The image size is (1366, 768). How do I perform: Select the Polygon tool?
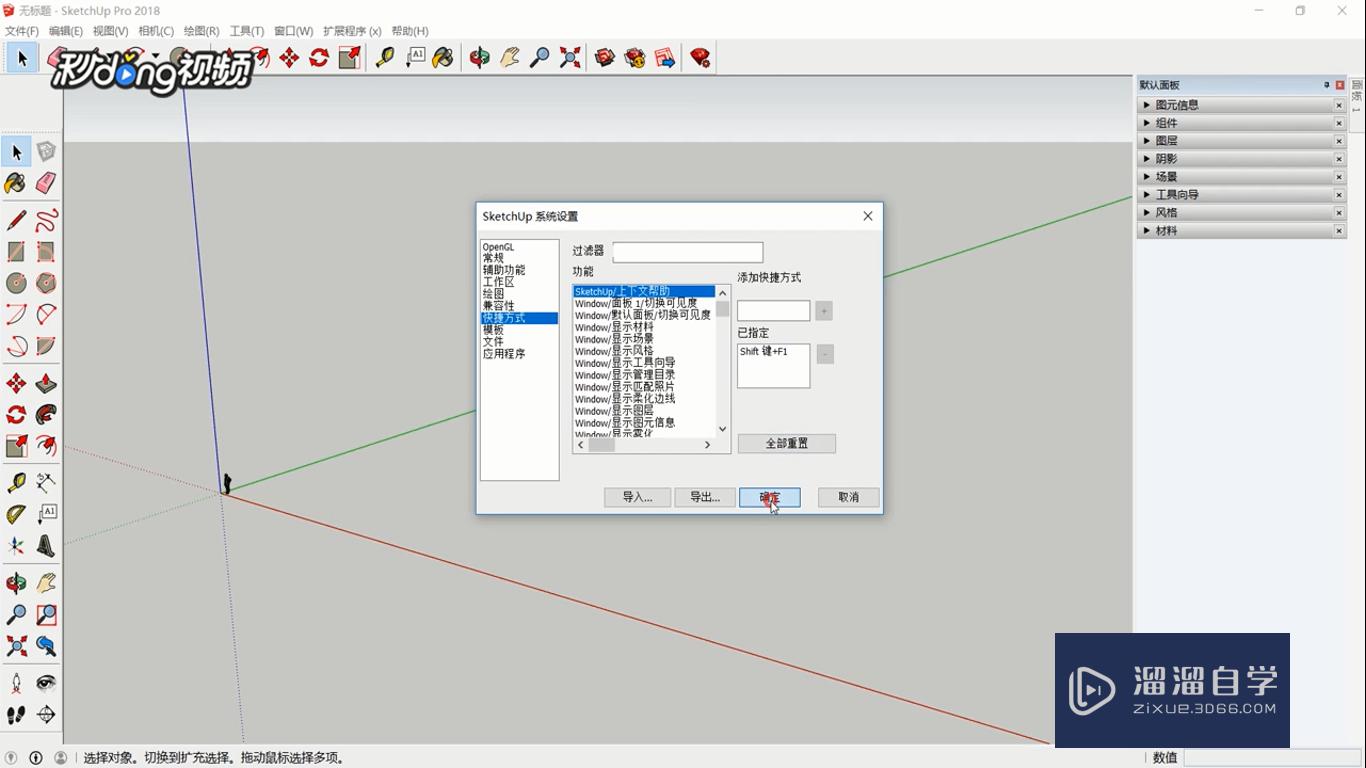point(46,283)
